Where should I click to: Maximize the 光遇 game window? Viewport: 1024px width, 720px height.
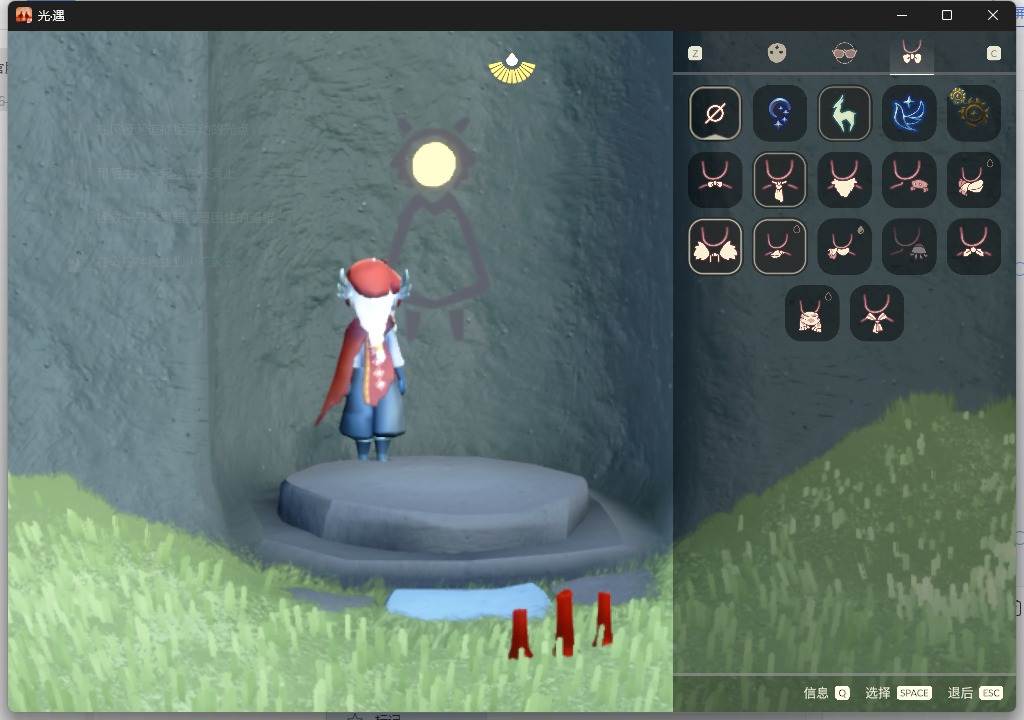(946, 15)
